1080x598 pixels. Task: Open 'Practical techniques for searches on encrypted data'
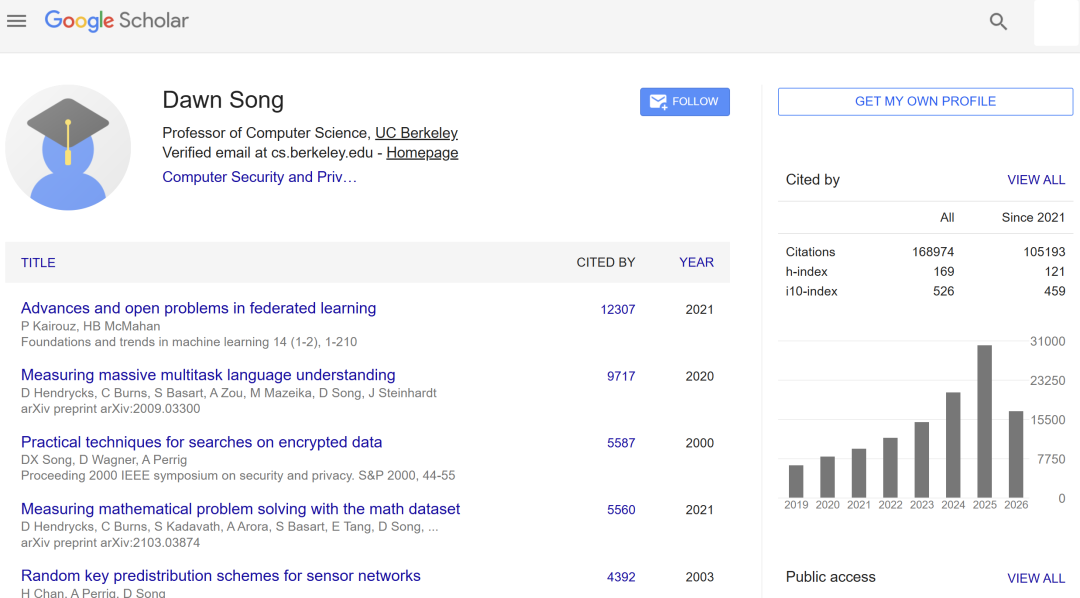[x=201, y=442]
